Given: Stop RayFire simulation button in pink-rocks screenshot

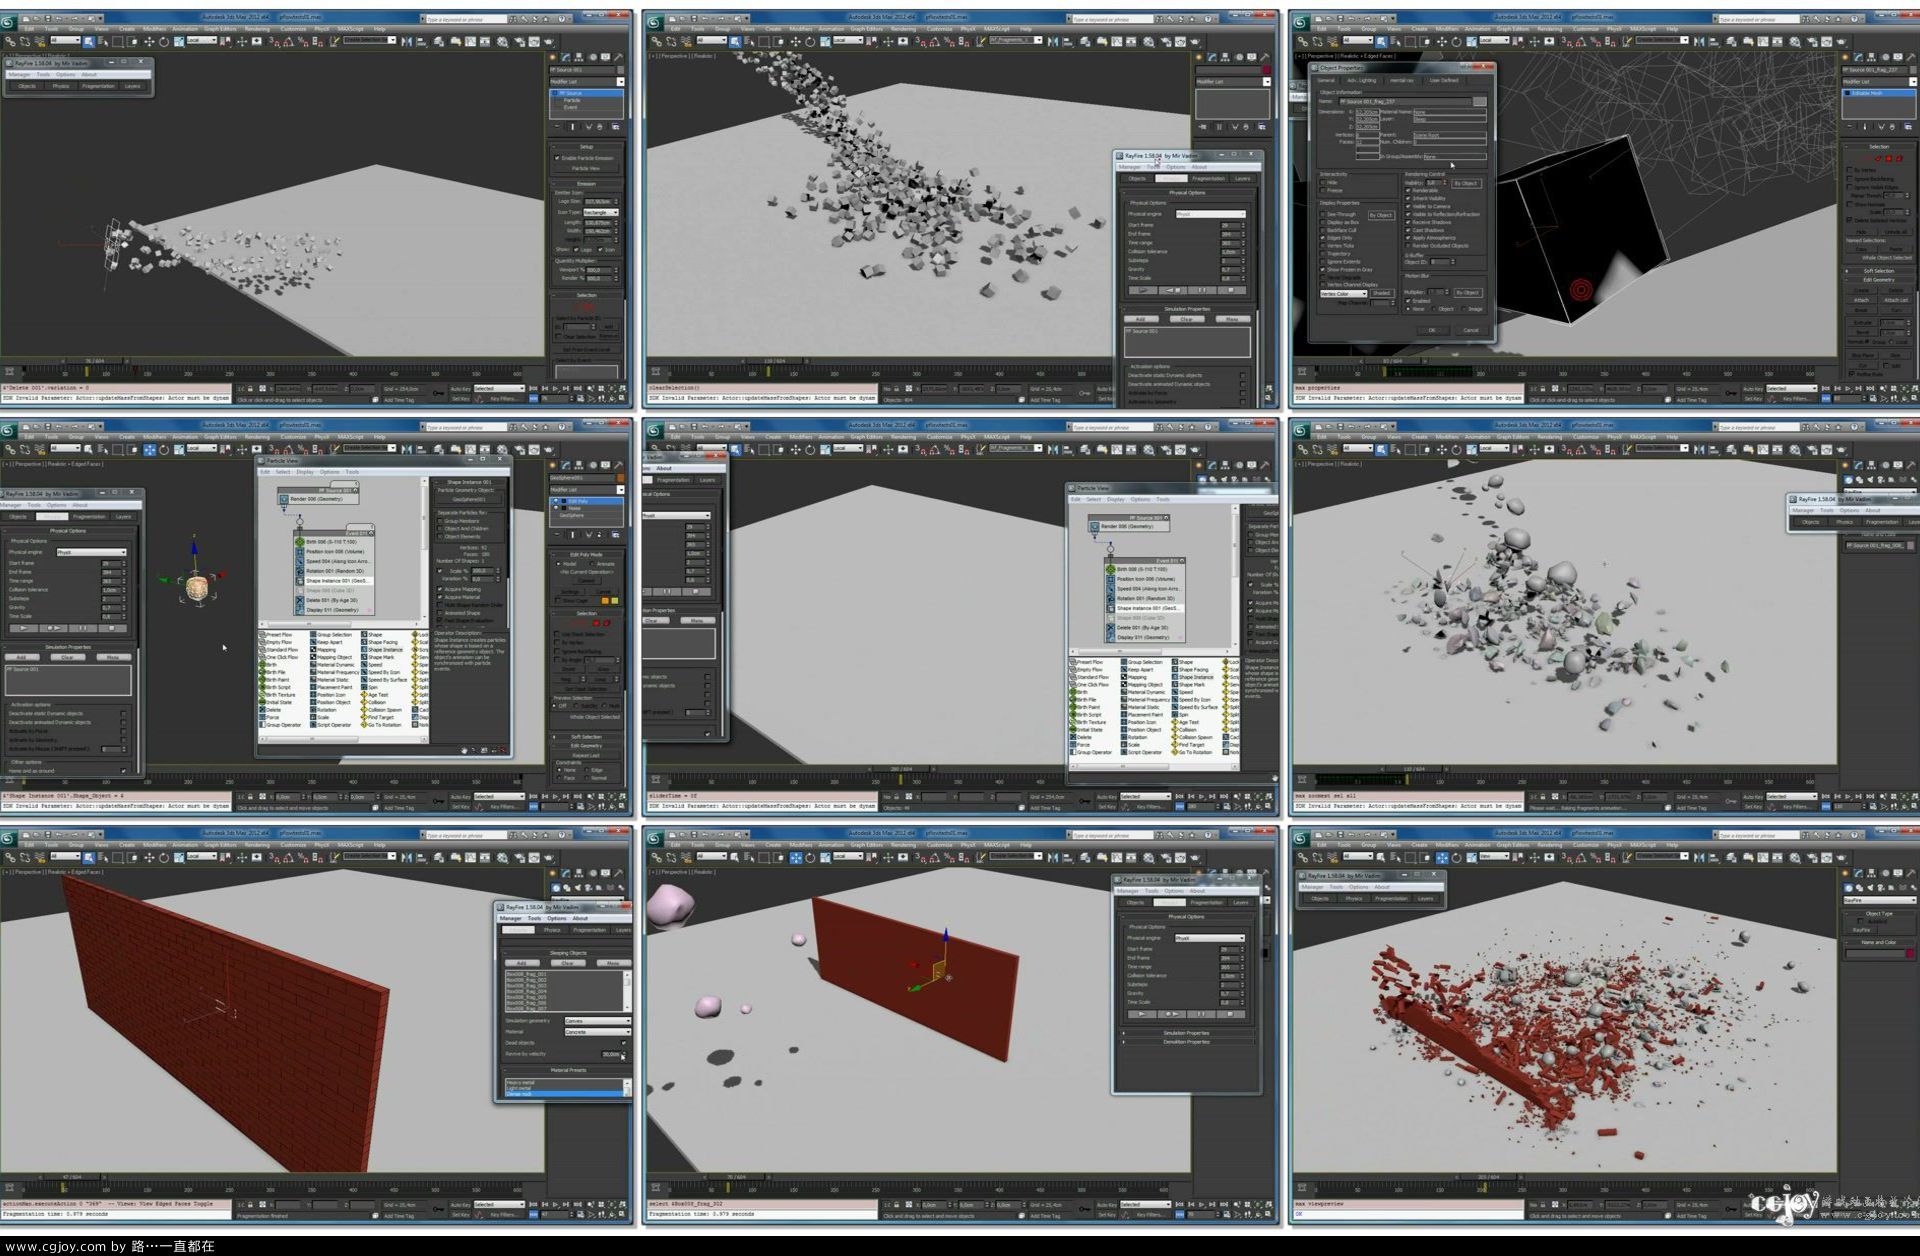Looking at the screenshot, I should (1230, 1014).
